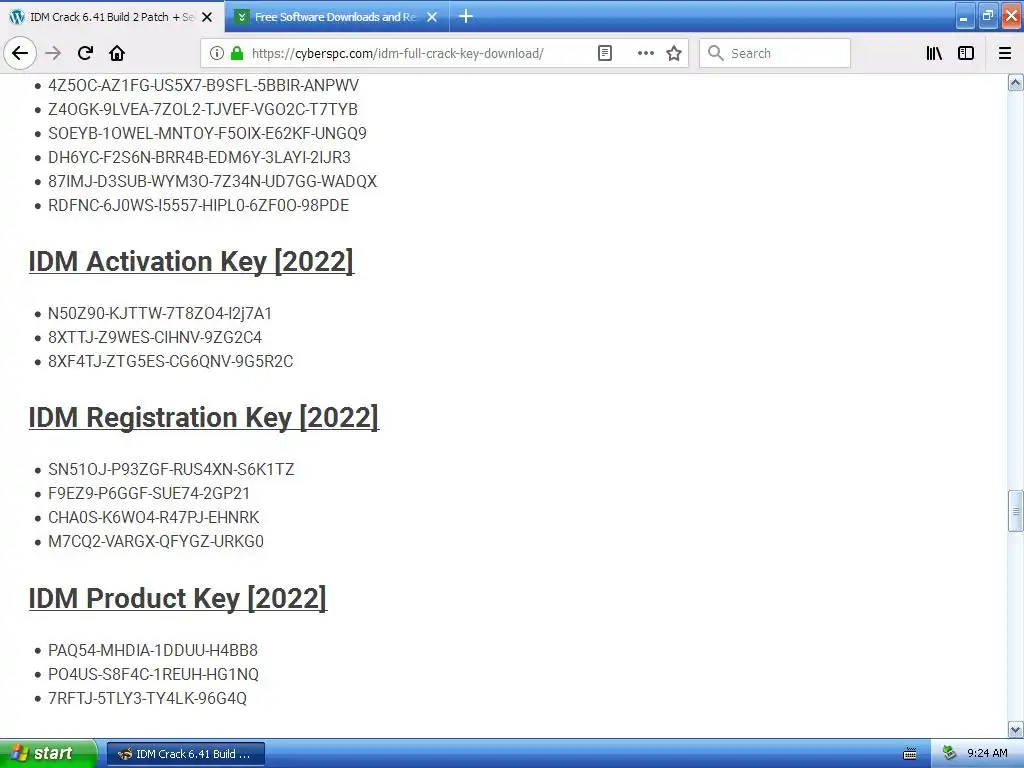Click scrollbar up arrow
Screen dimensions: 1024x768
click(x=1016, y=82)
